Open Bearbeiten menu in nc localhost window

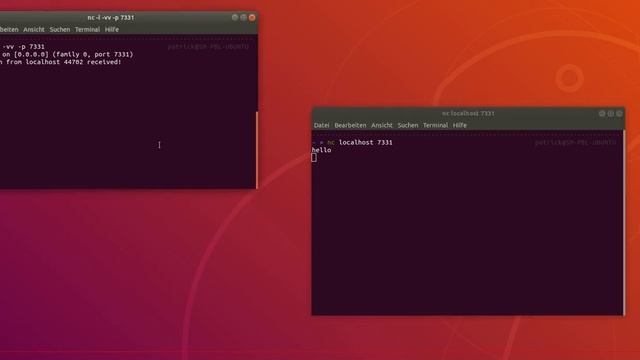pyautogui.click(x=350, y=125)
